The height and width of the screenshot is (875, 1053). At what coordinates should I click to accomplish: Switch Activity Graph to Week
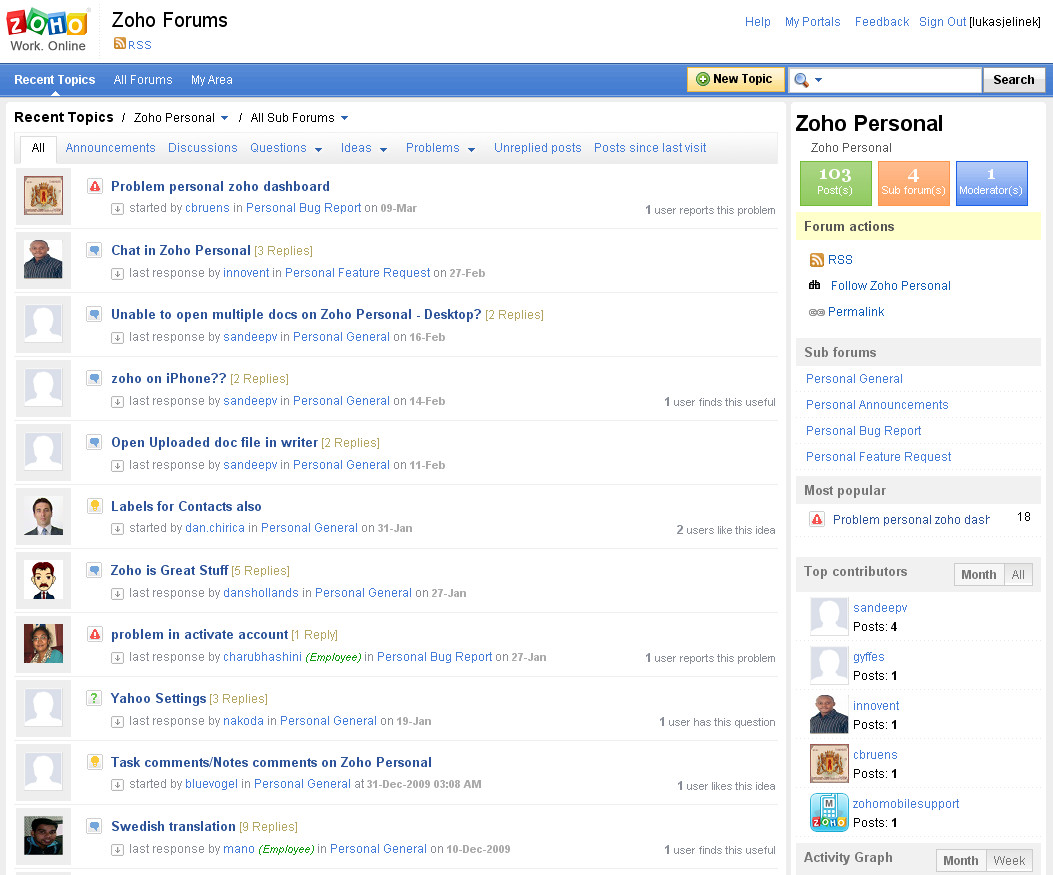pyautogui.click(x=1009, y=860)
